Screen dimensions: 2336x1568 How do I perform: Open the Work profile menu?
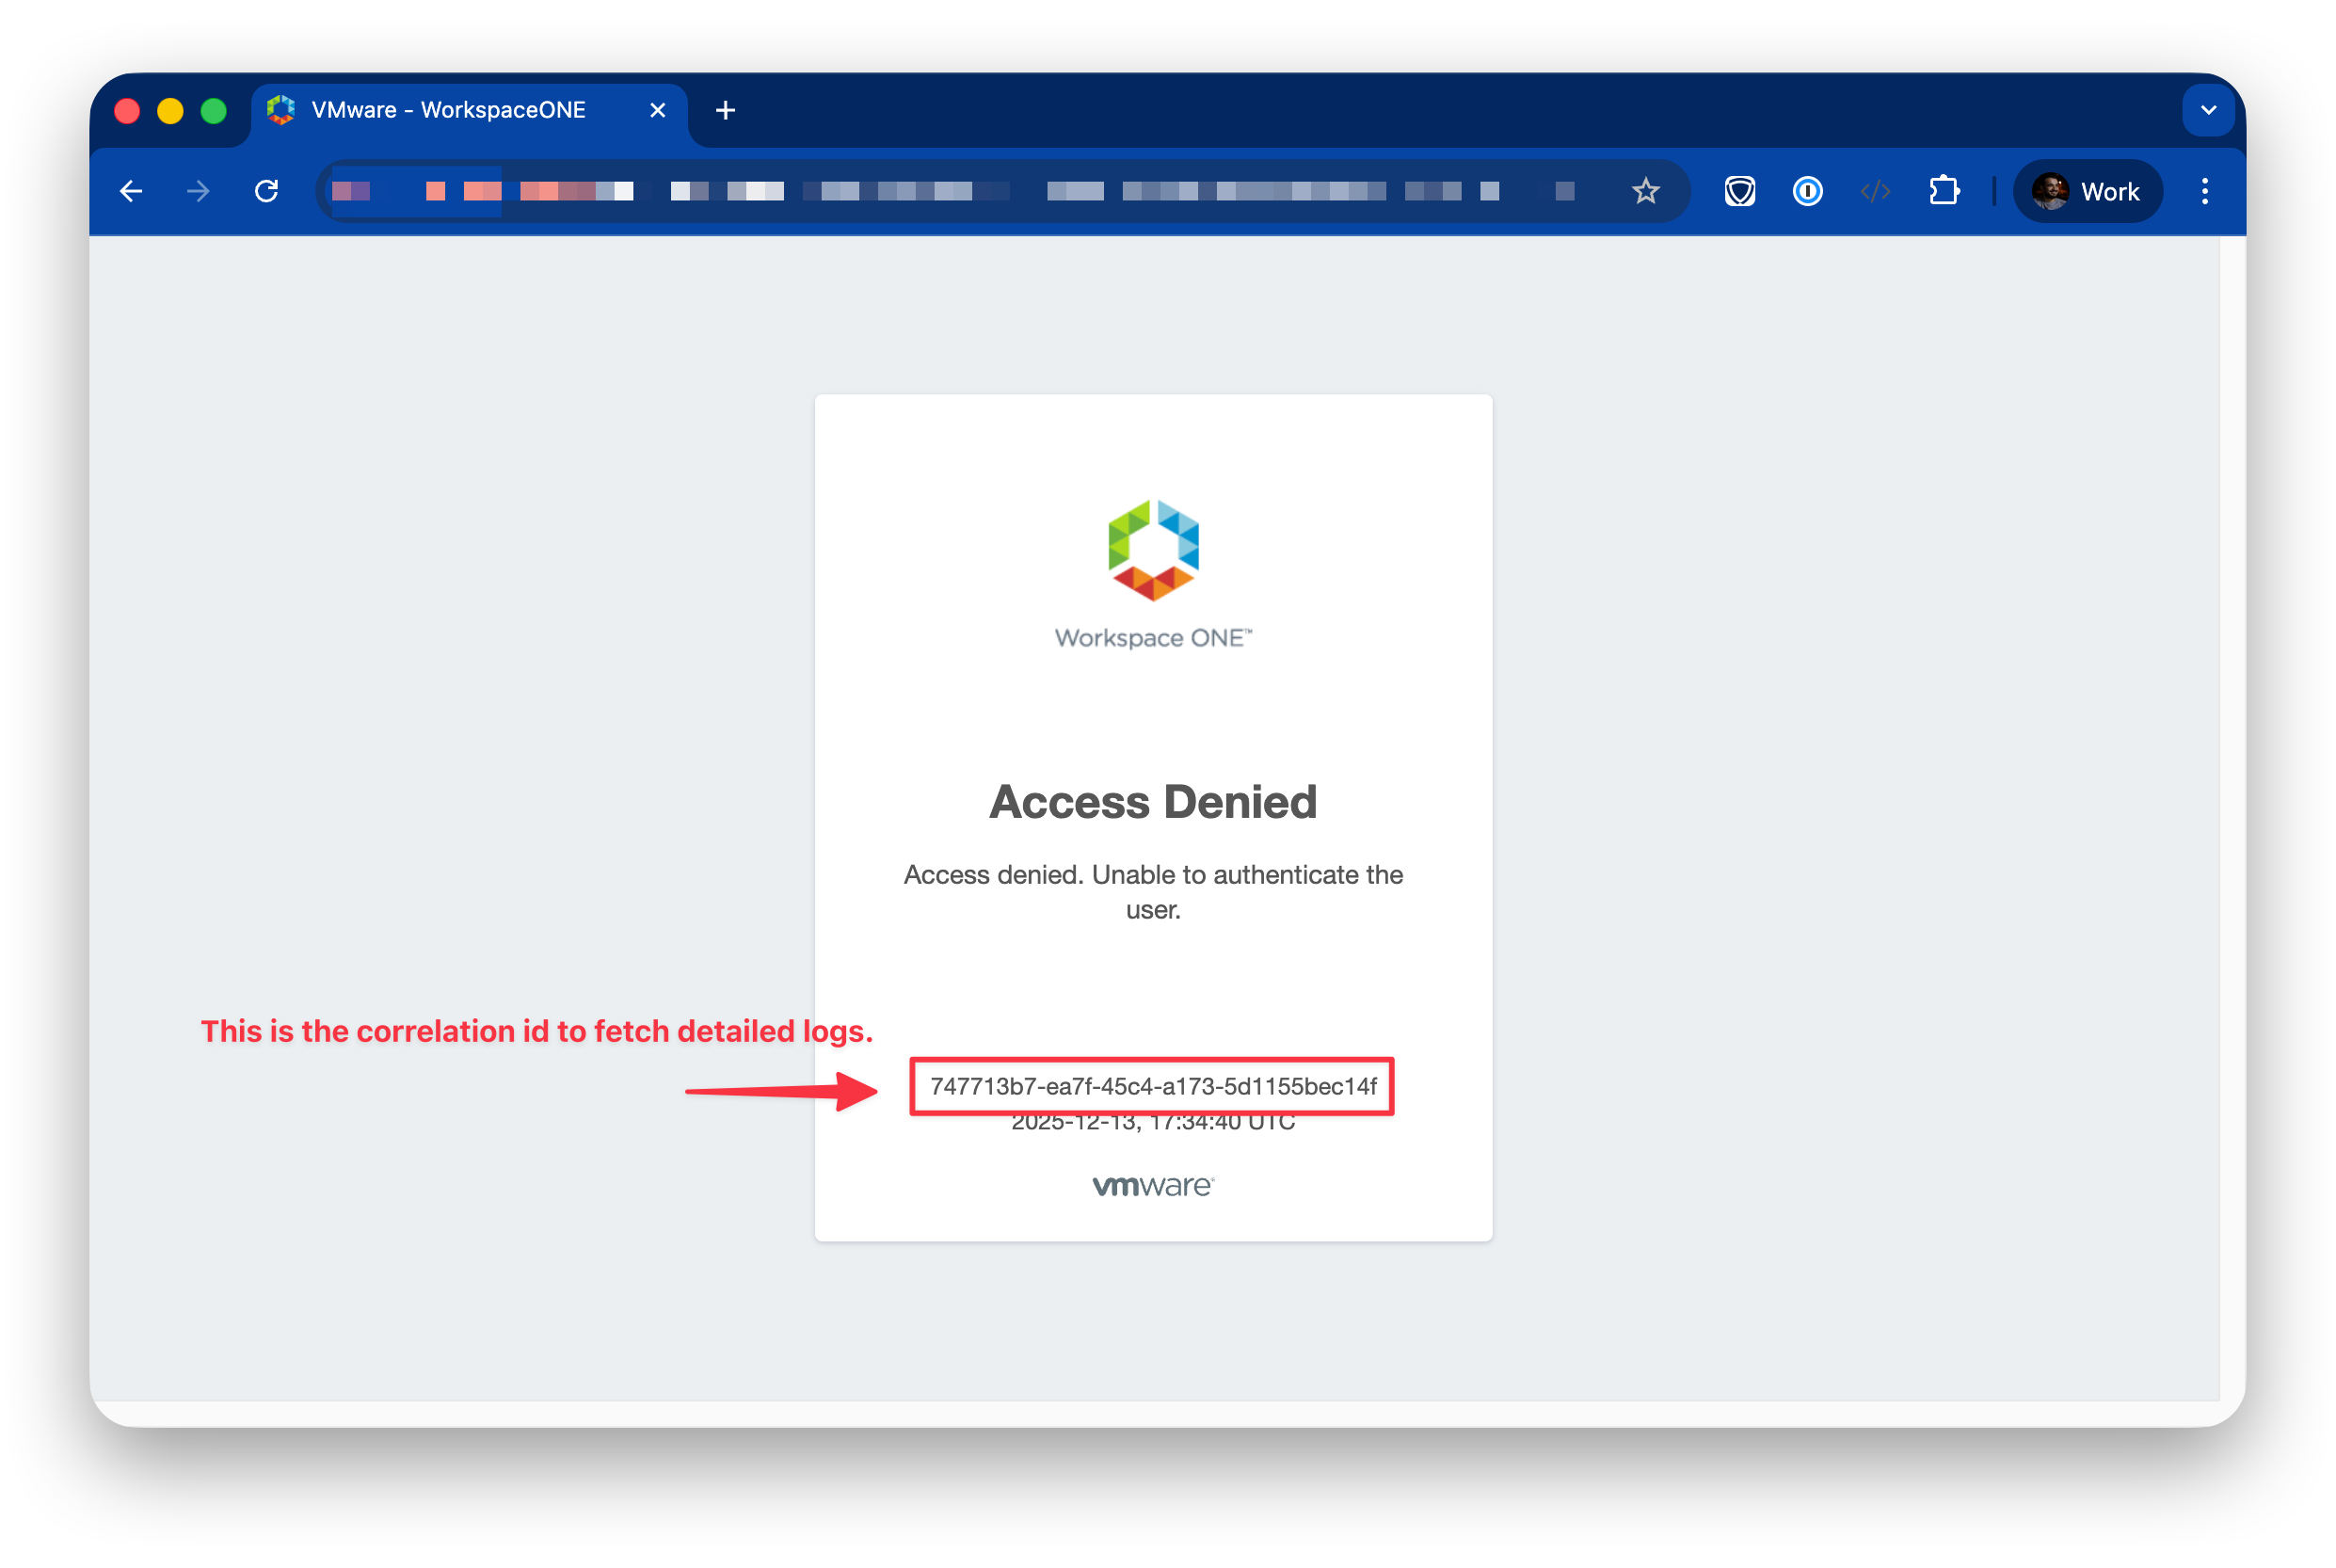[2087, 191]
